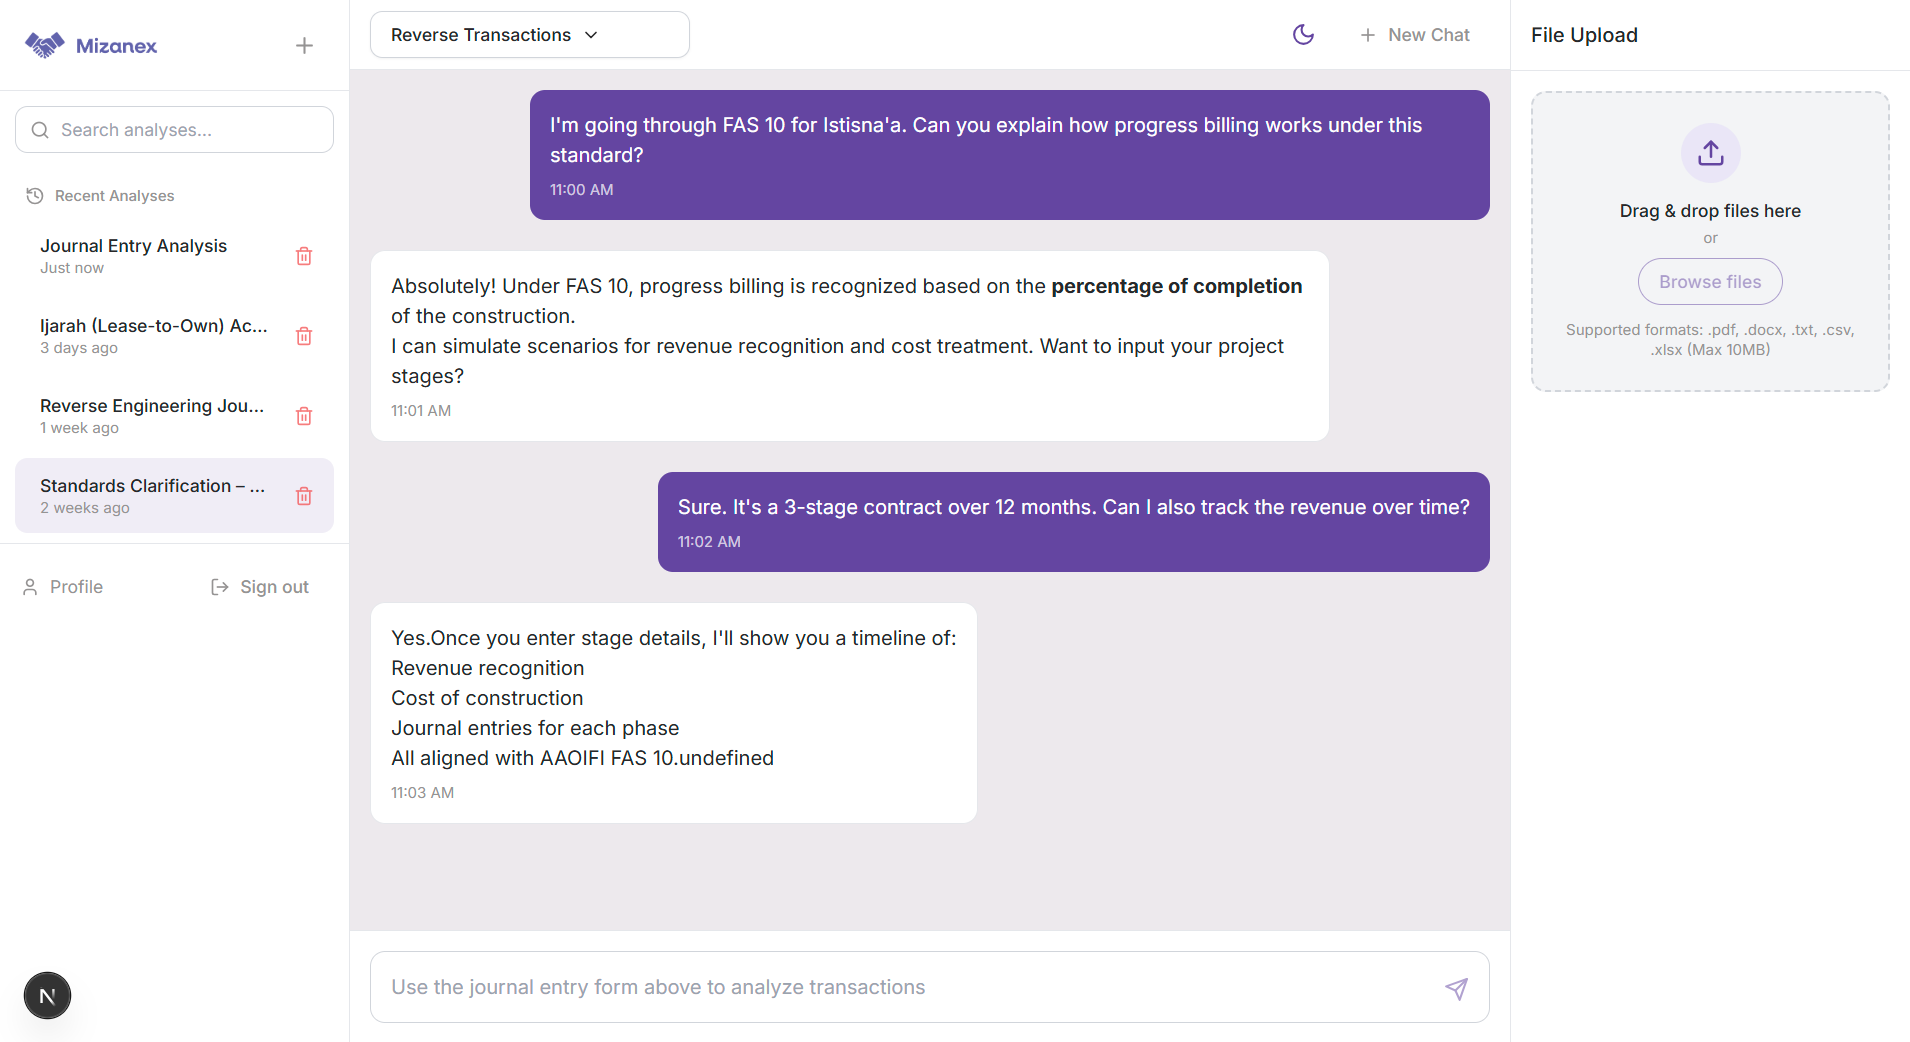Screen dimensions: 1910x1042
Task: Click the Recent Analyses history icon
Action: 35,196
